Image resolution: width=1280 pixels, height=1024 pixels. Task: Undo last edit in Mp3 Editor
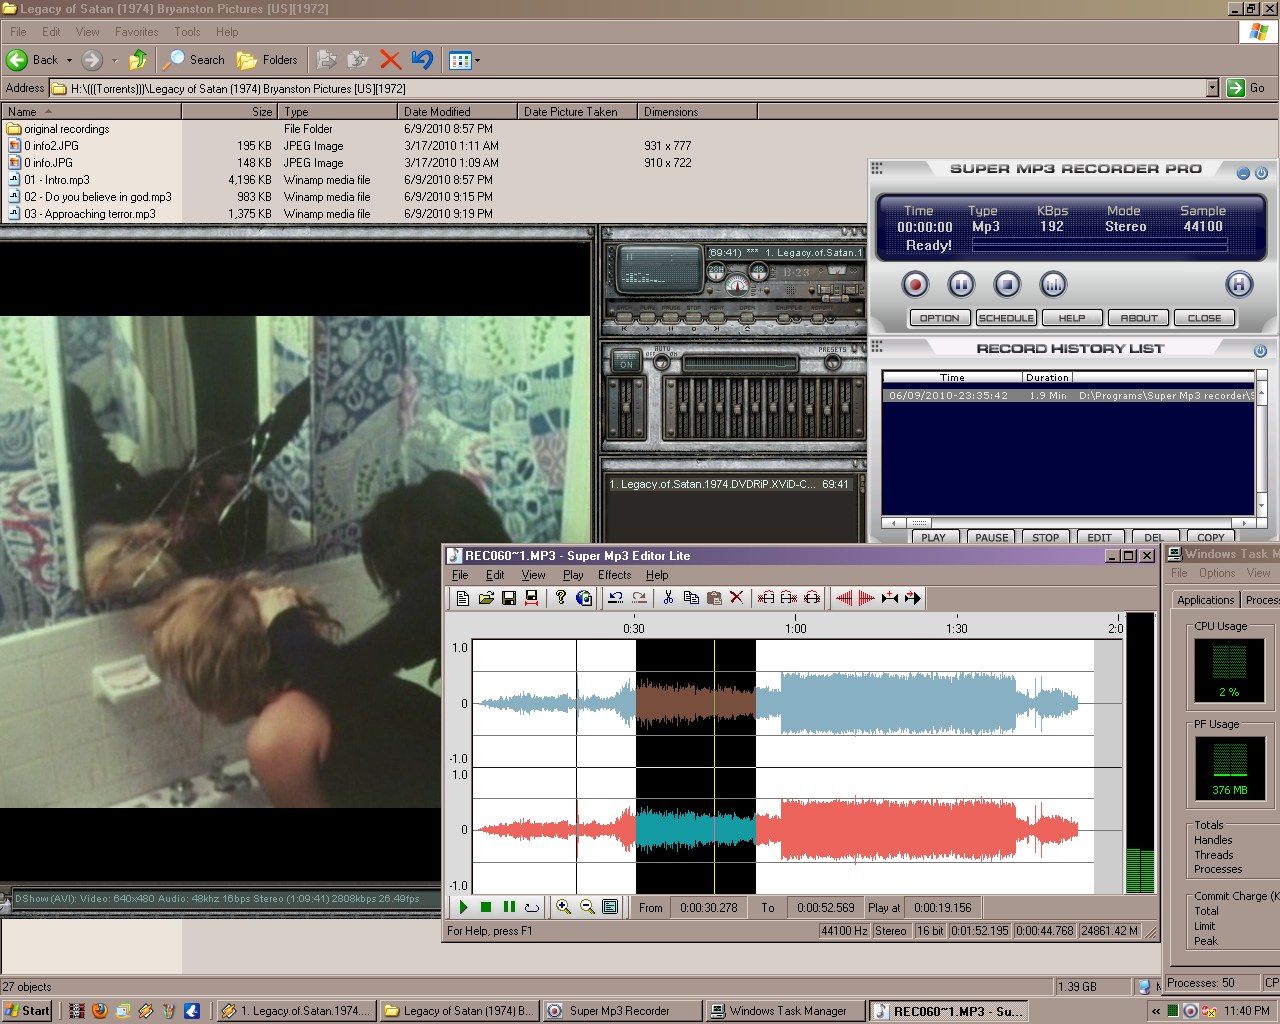tap(616, 598)
